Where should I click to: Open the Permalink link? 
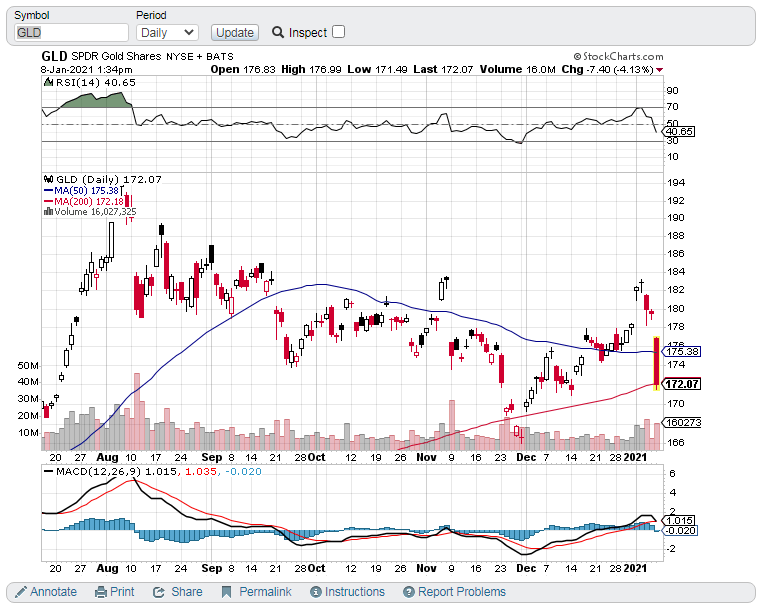(265, 592)
